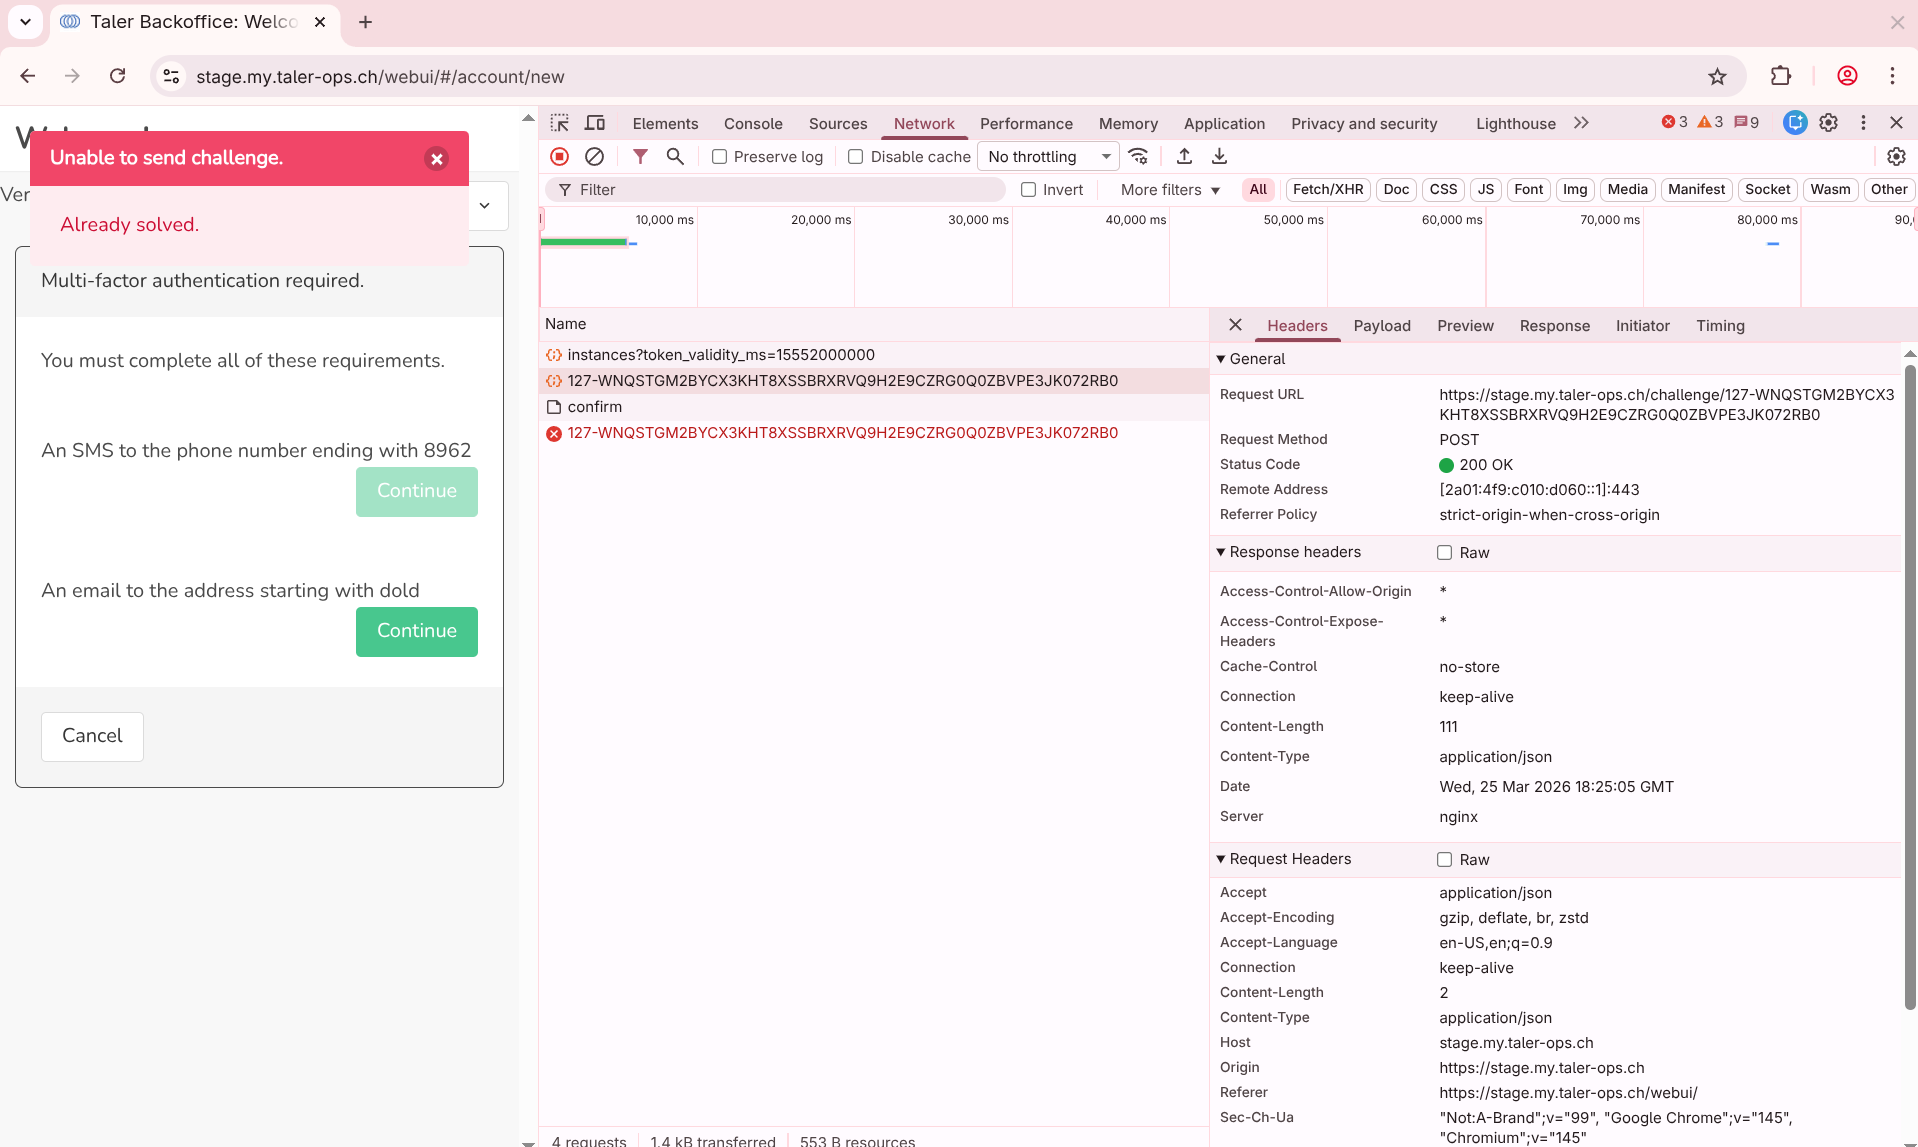This screenshot has width=1918, height=1147.
Task: Click the import HAR upload icon
Action: tap(1184, 156)
